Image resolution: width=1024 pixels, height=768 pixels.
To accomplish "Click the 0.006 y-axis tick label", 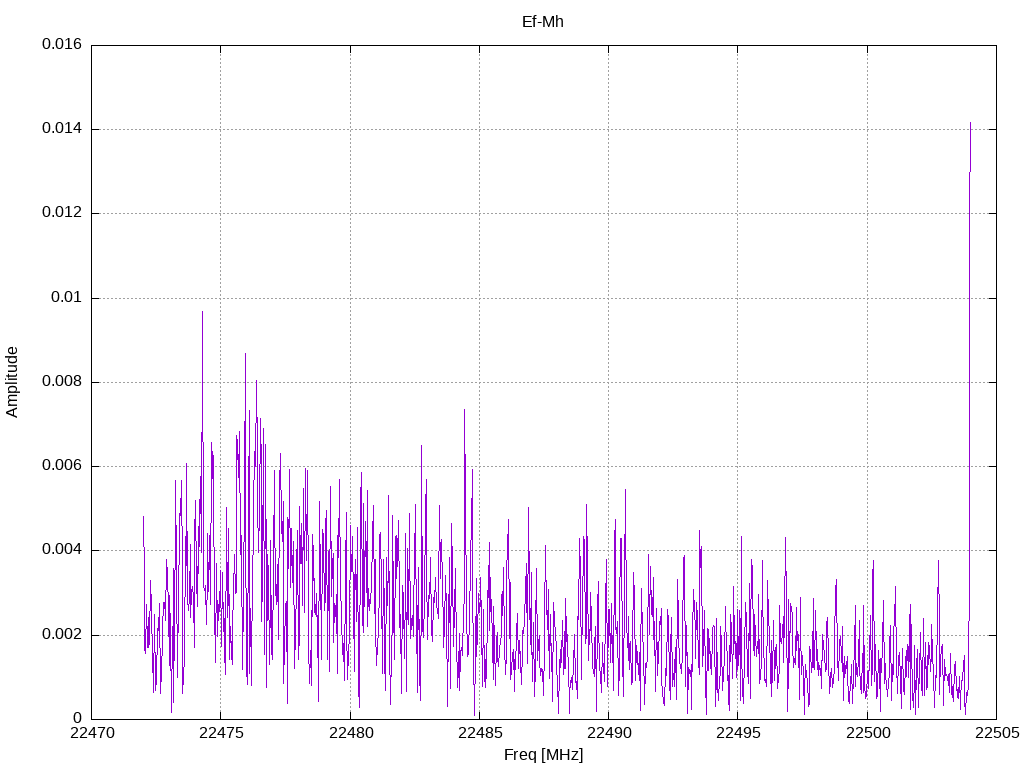I will tap(62, 466).
